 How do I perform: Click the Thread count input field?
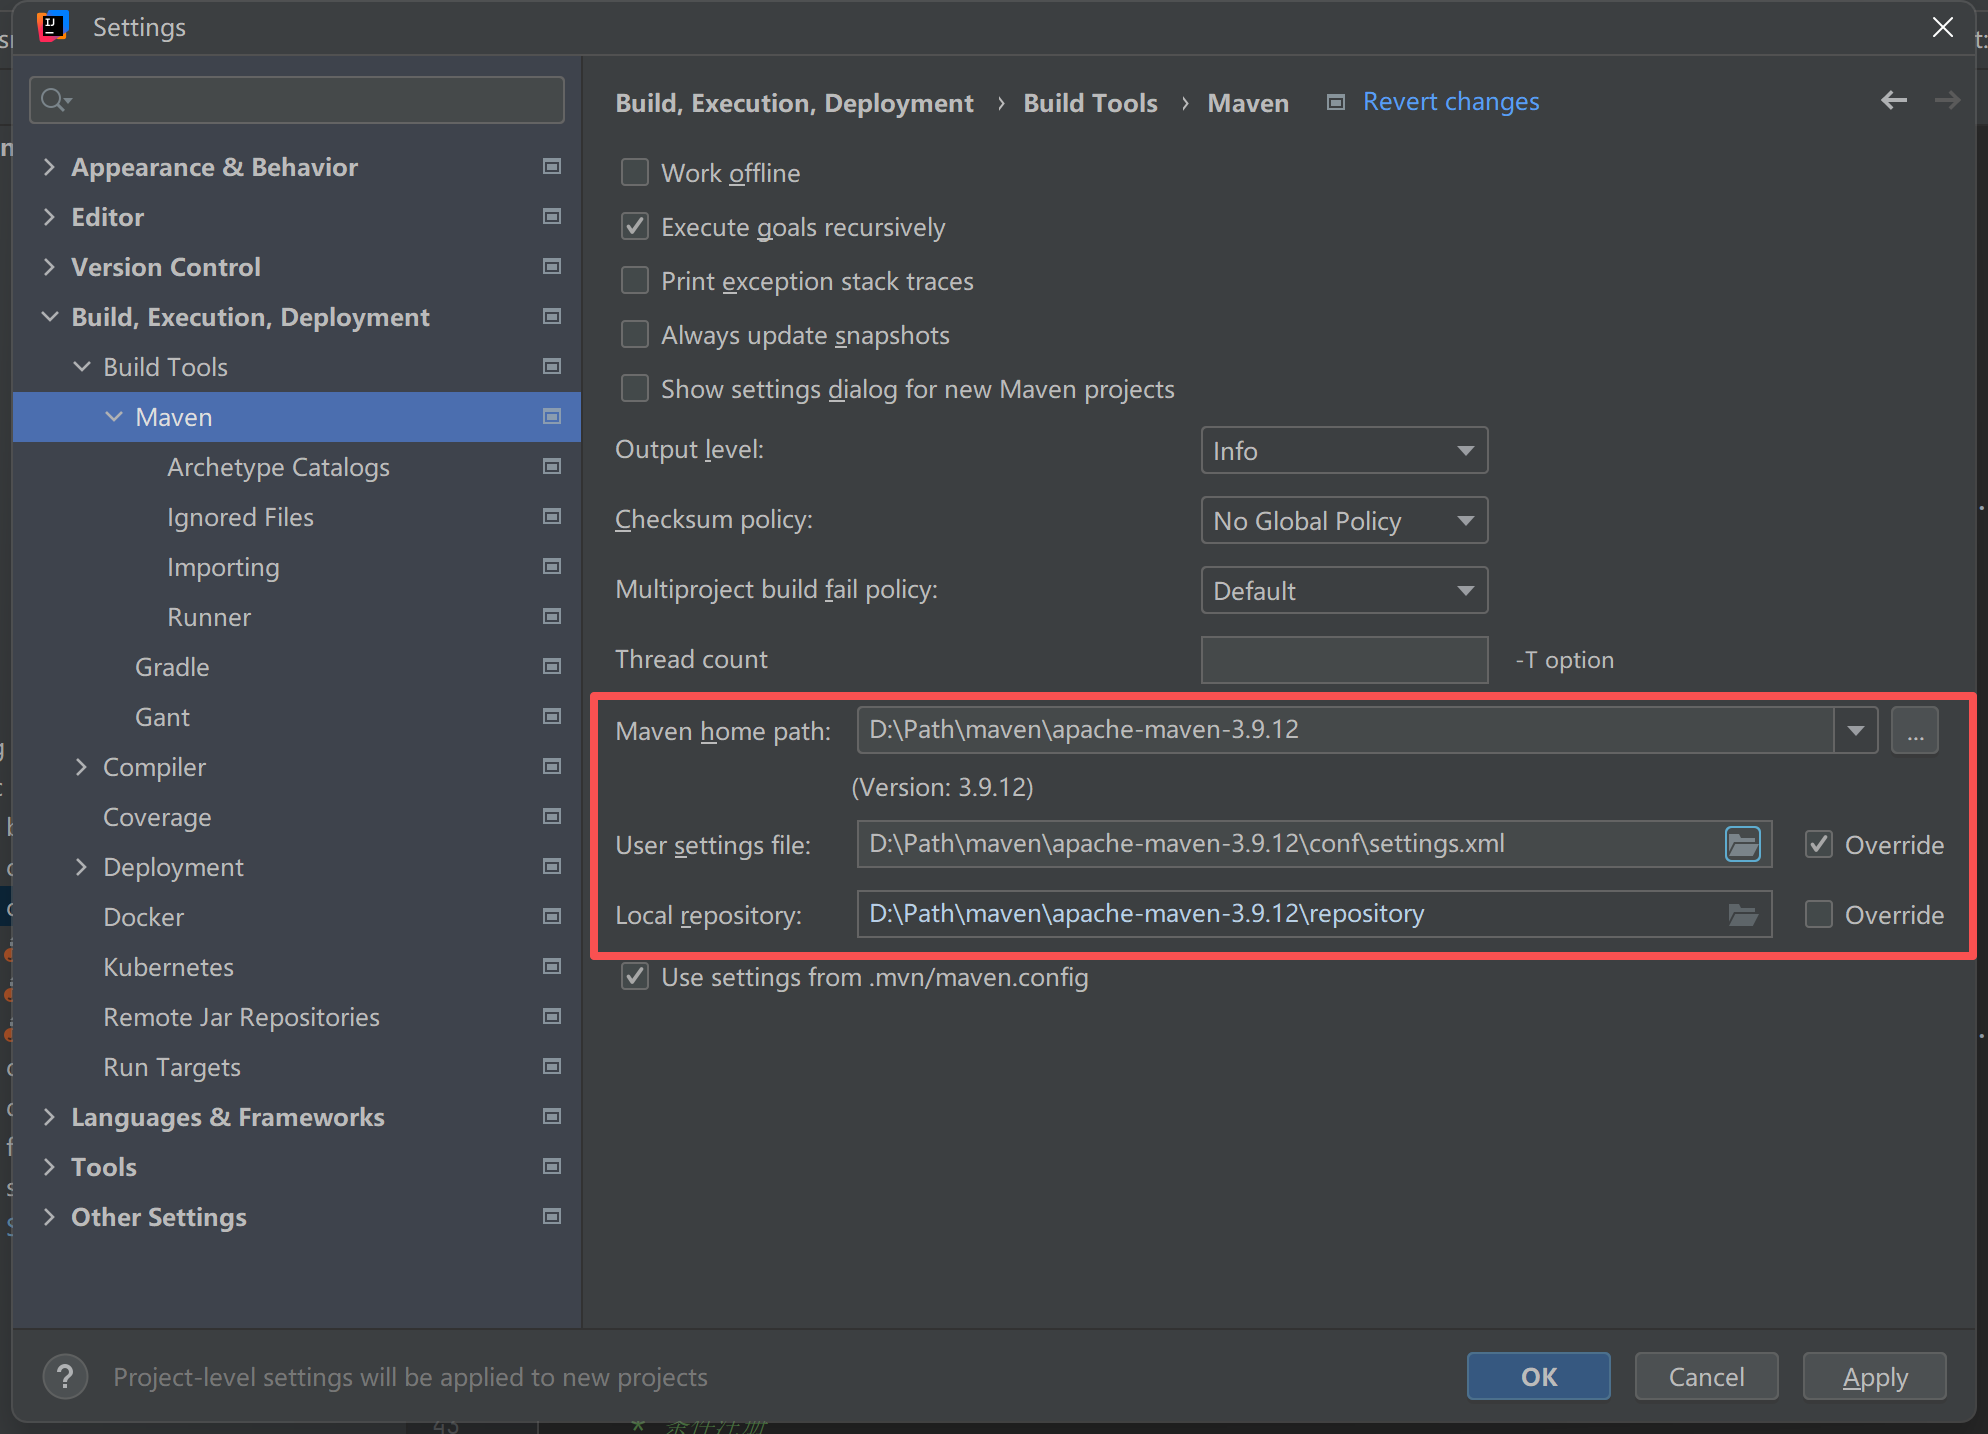click(1343, 660)
